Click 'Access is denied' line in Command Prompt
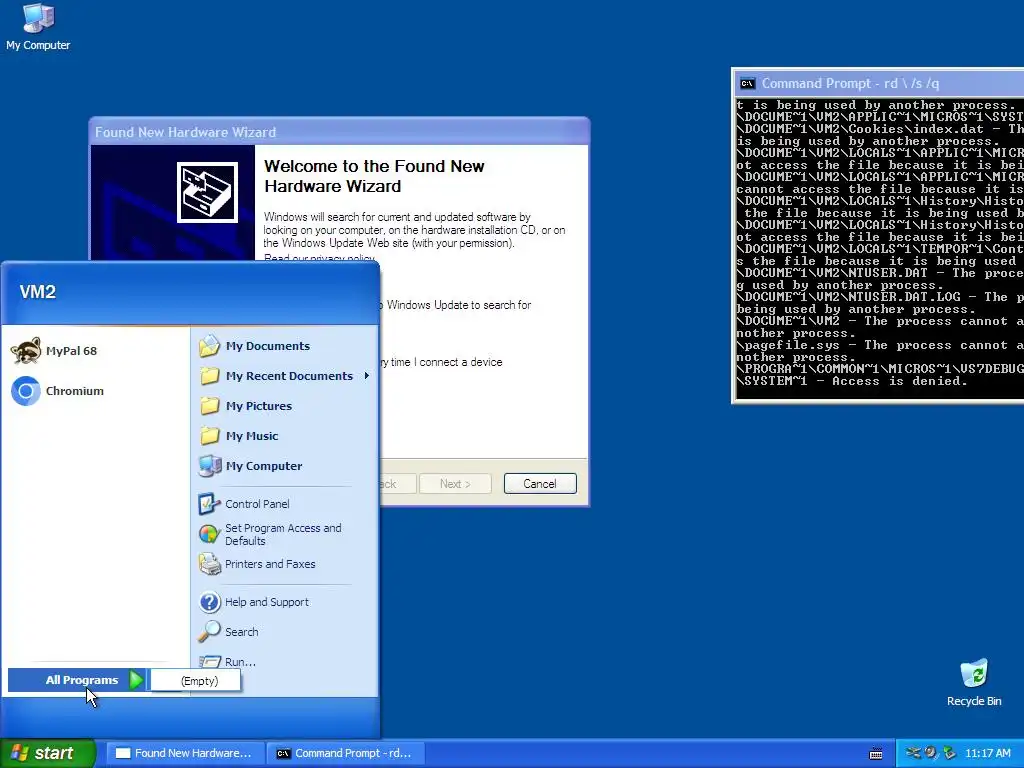 click(x=852, y=381)
